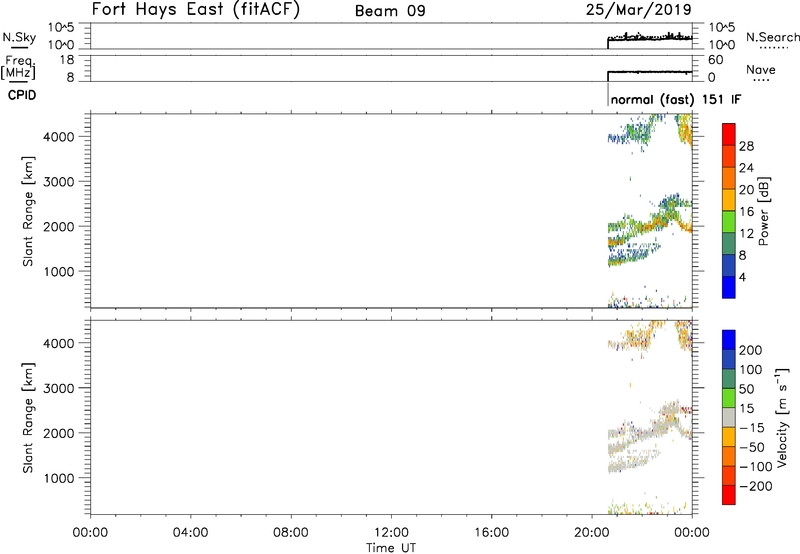The width and height of the screenshot is (800, 554).
Task: Click the velocity scale value '-200'
Action: click(754, 486)
